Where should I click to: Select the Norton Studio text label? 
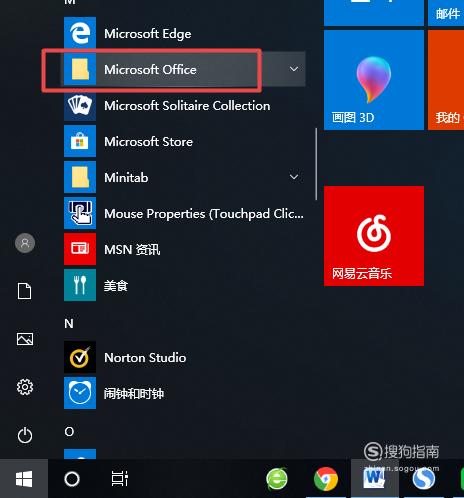point(145,358)
